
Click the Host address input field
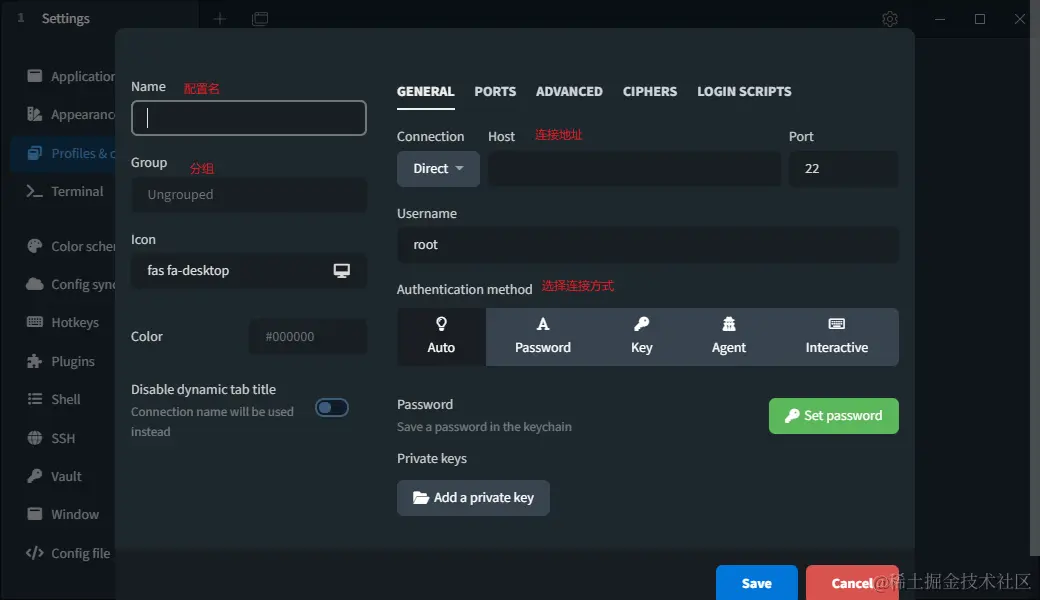635,168
